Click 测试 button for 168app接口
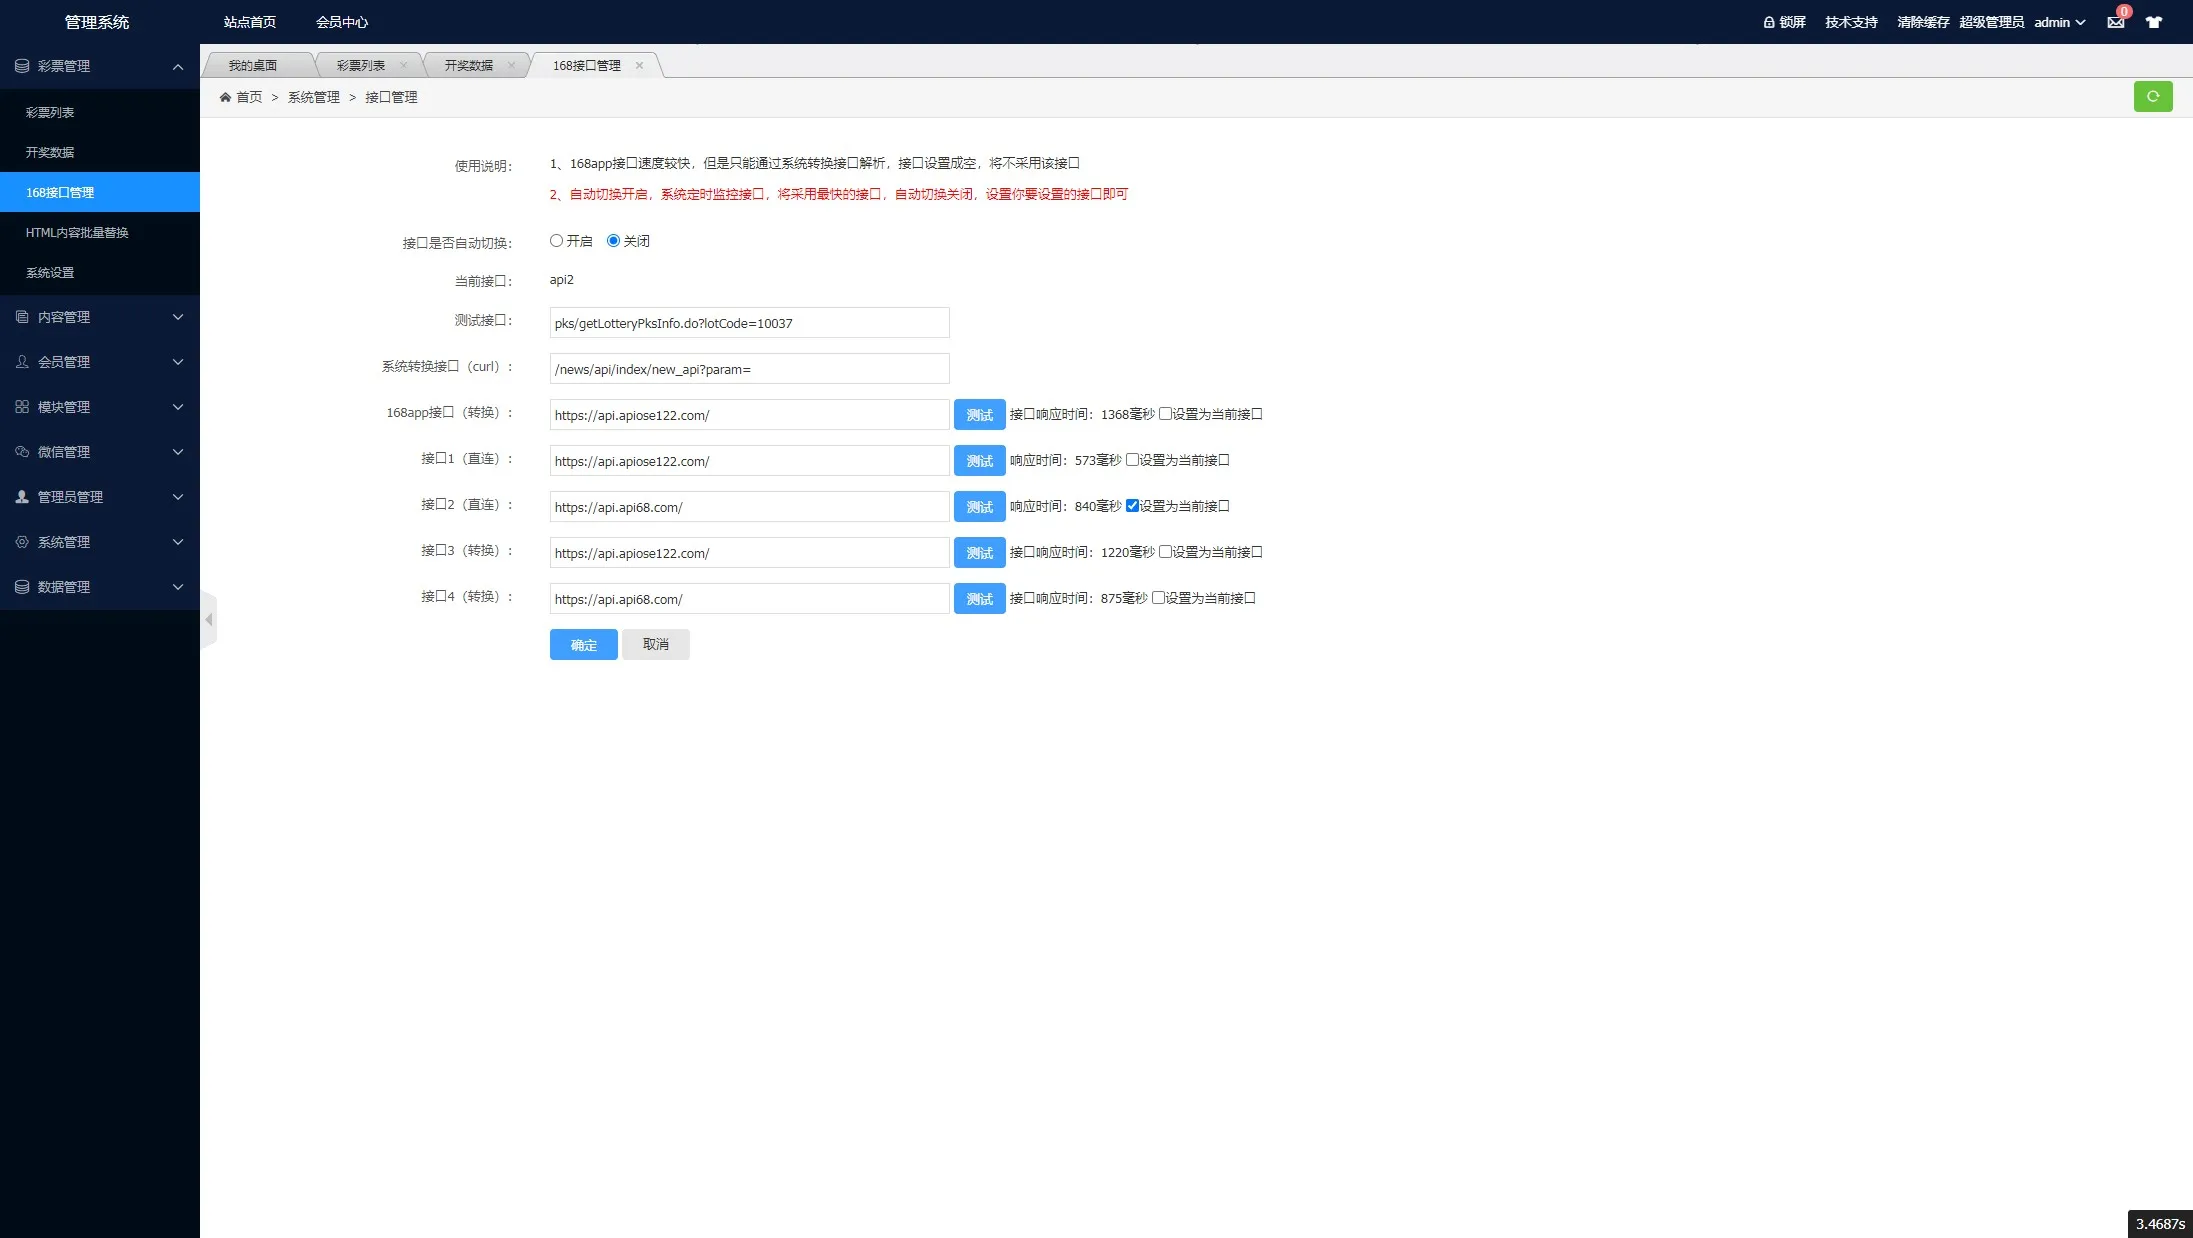This screenshot has width=2193, height=1238. click(x=979, y=415)
